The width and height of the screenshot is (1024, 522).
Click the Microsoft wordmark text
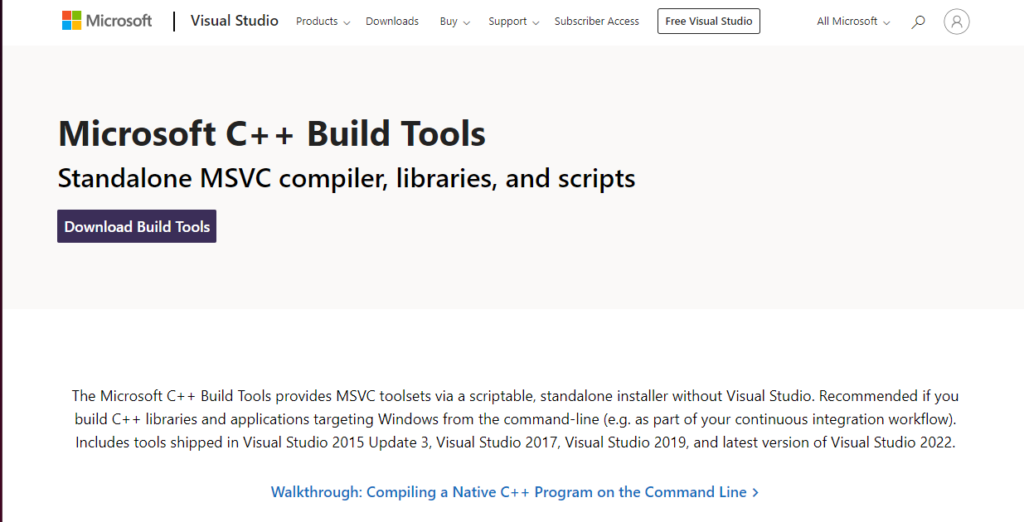[x=119, y=21]
